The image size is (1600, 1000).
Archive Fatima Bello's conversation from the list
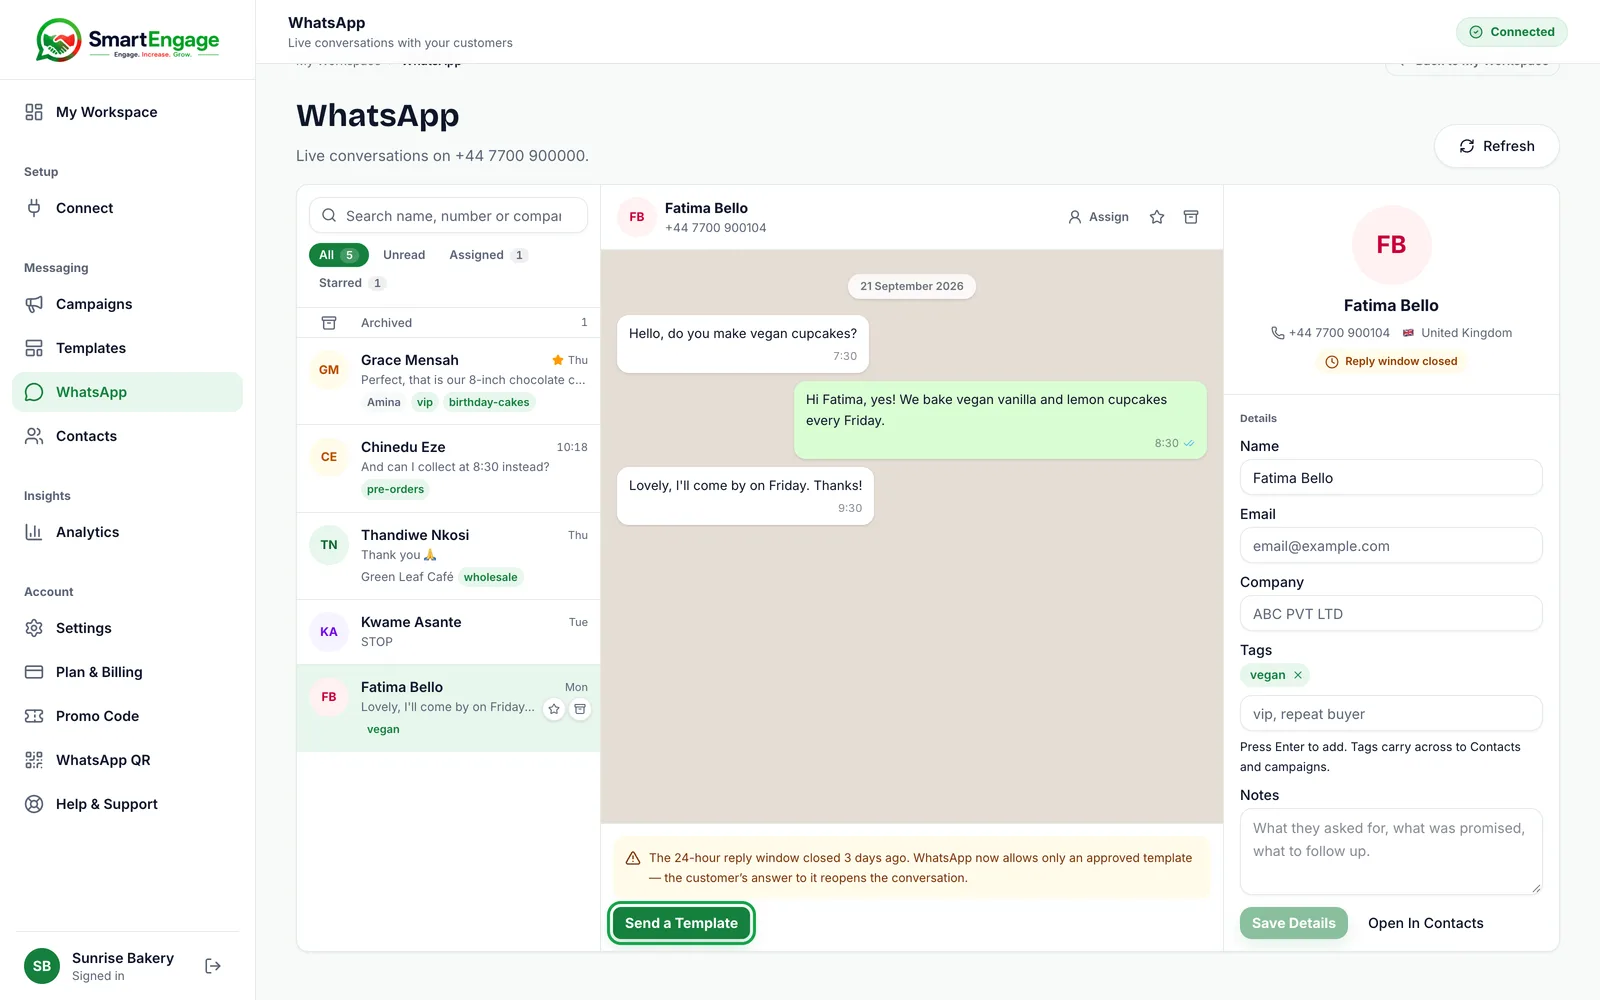pos(580,709)
